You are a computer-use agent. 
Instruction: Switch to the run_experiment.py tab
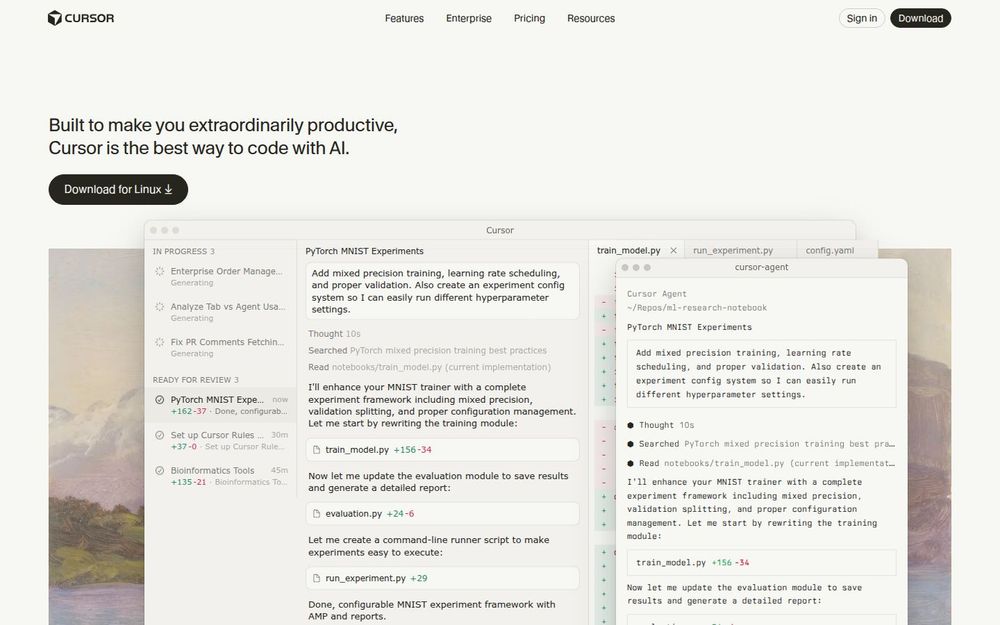pyautogui.click(x=733, y=251)
